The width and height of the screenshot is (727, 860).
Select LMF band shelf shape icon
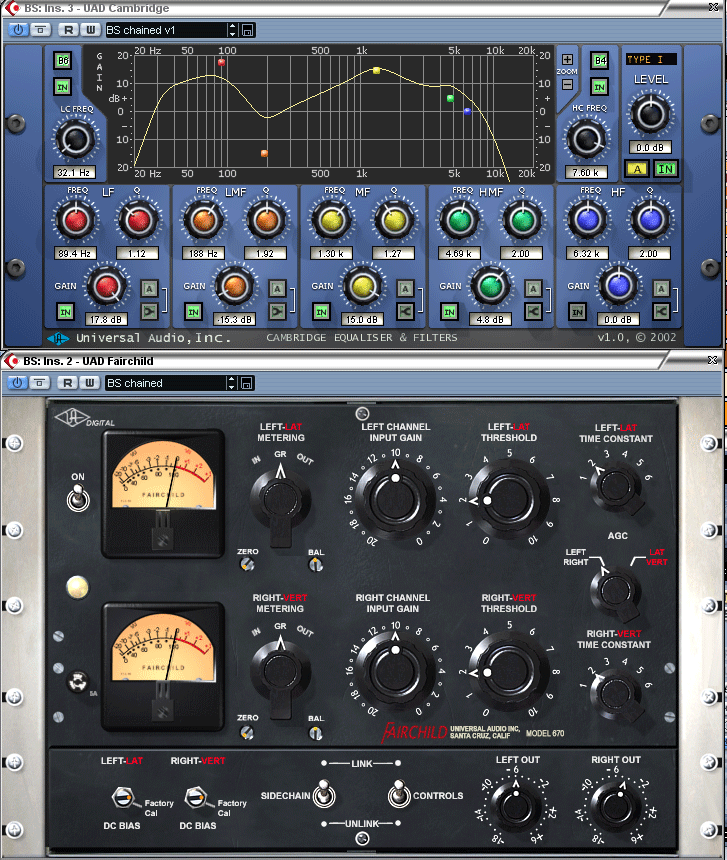pos(277,312)
